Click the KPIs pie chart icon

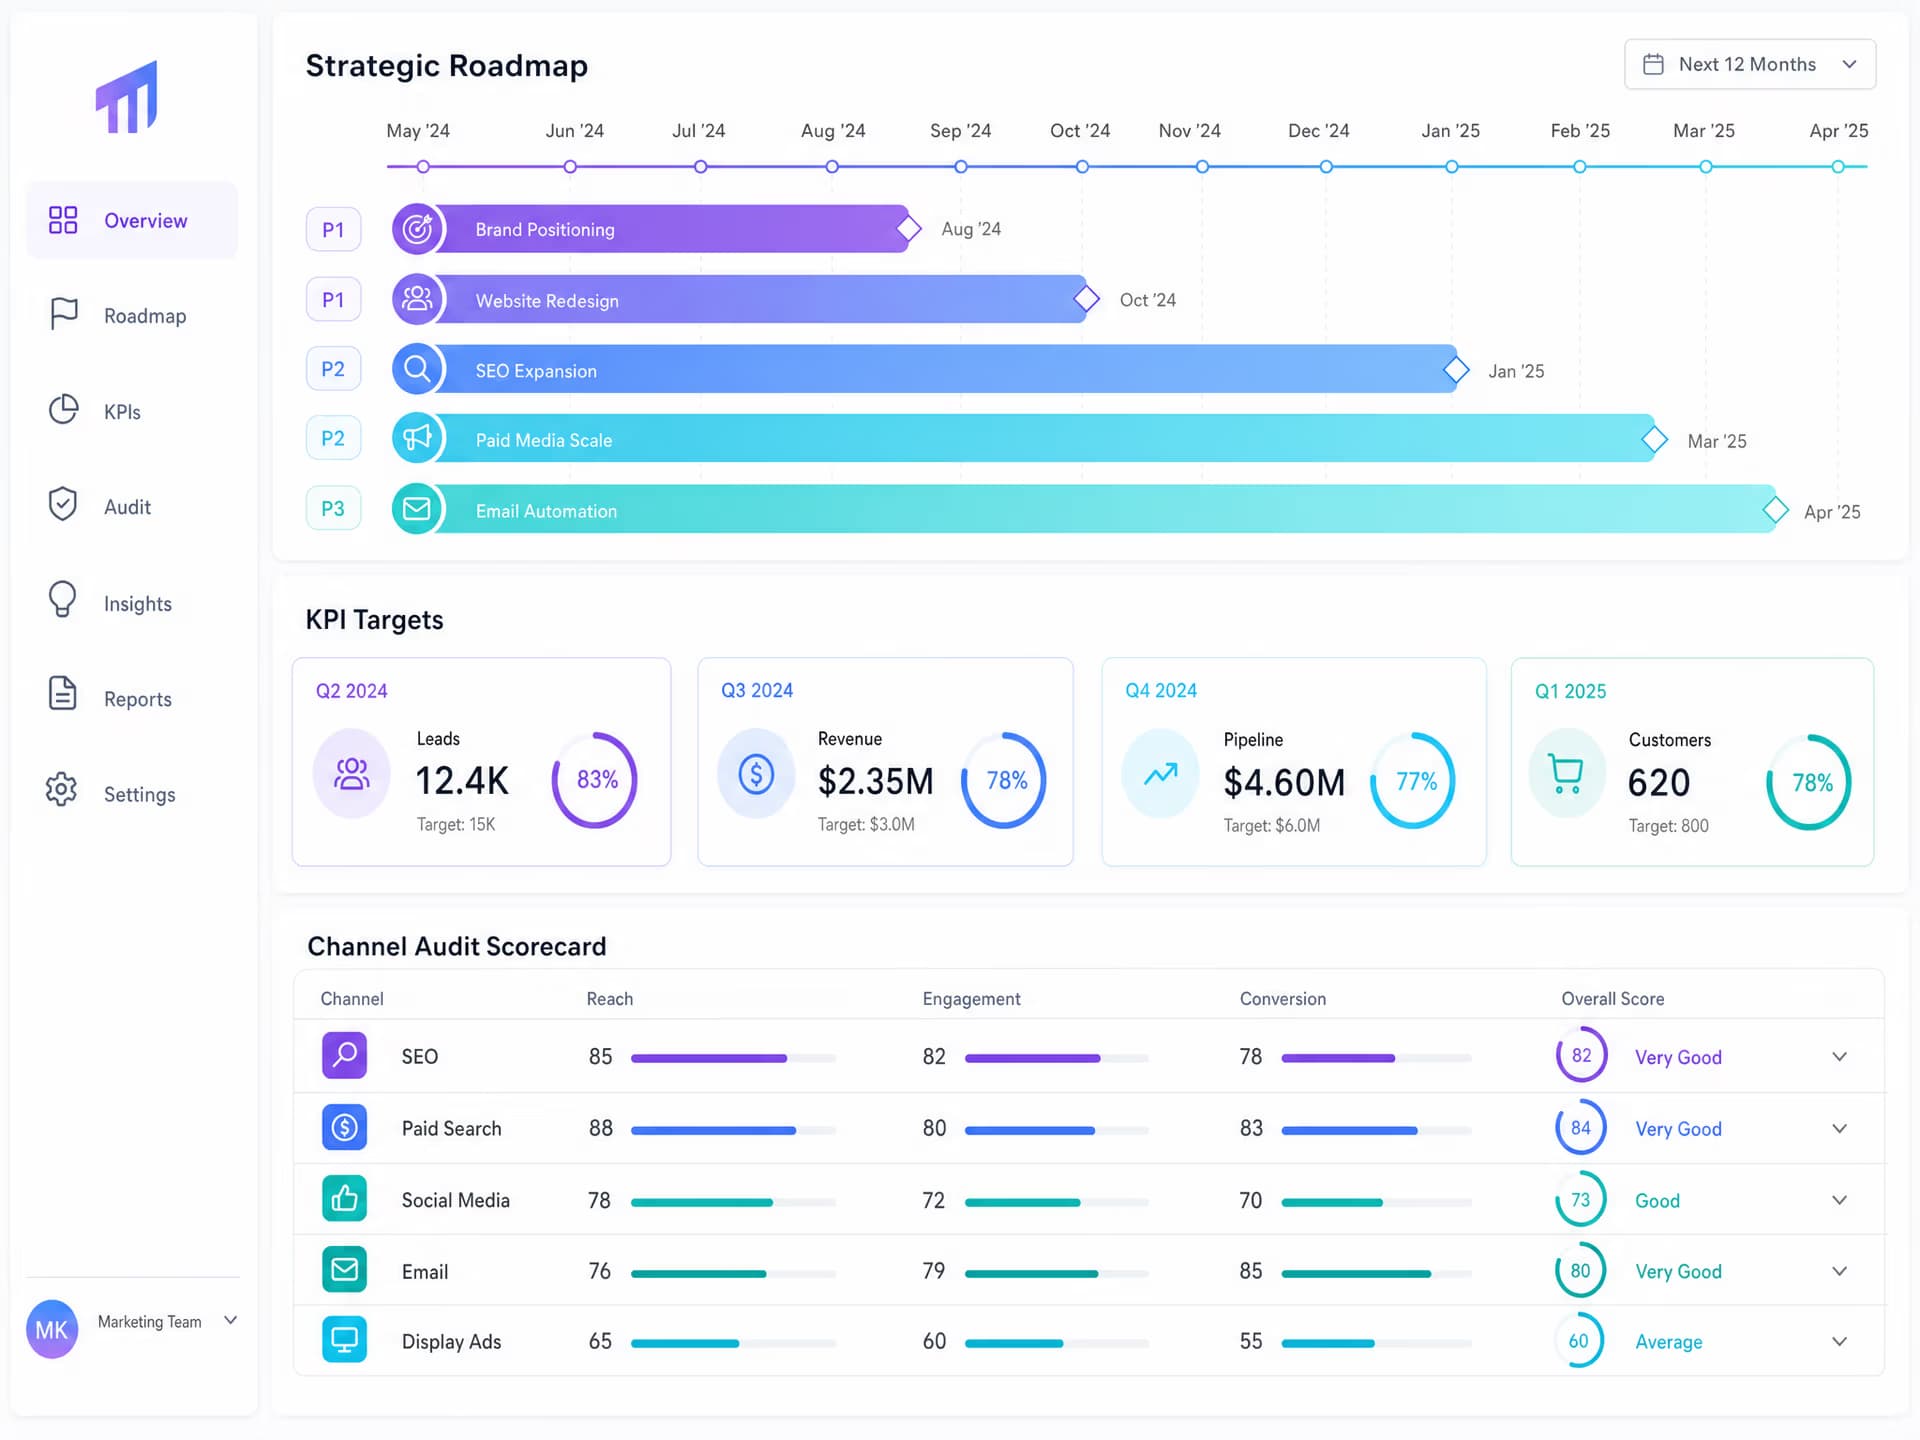(x=63, y=410)
